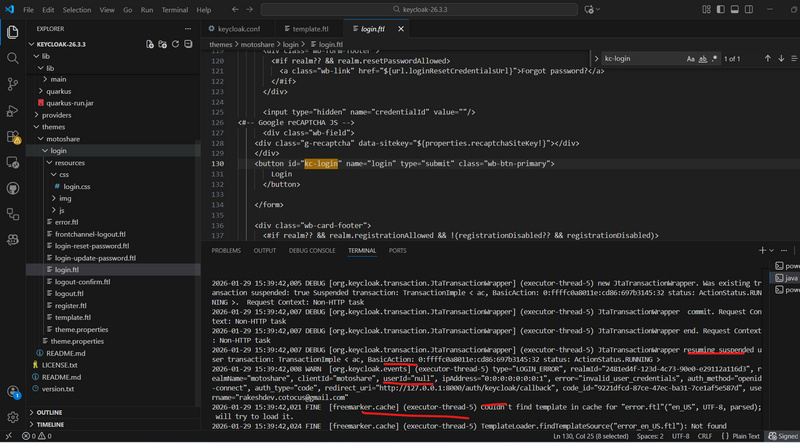Expand the providers folder

click(x=56, y=115)
